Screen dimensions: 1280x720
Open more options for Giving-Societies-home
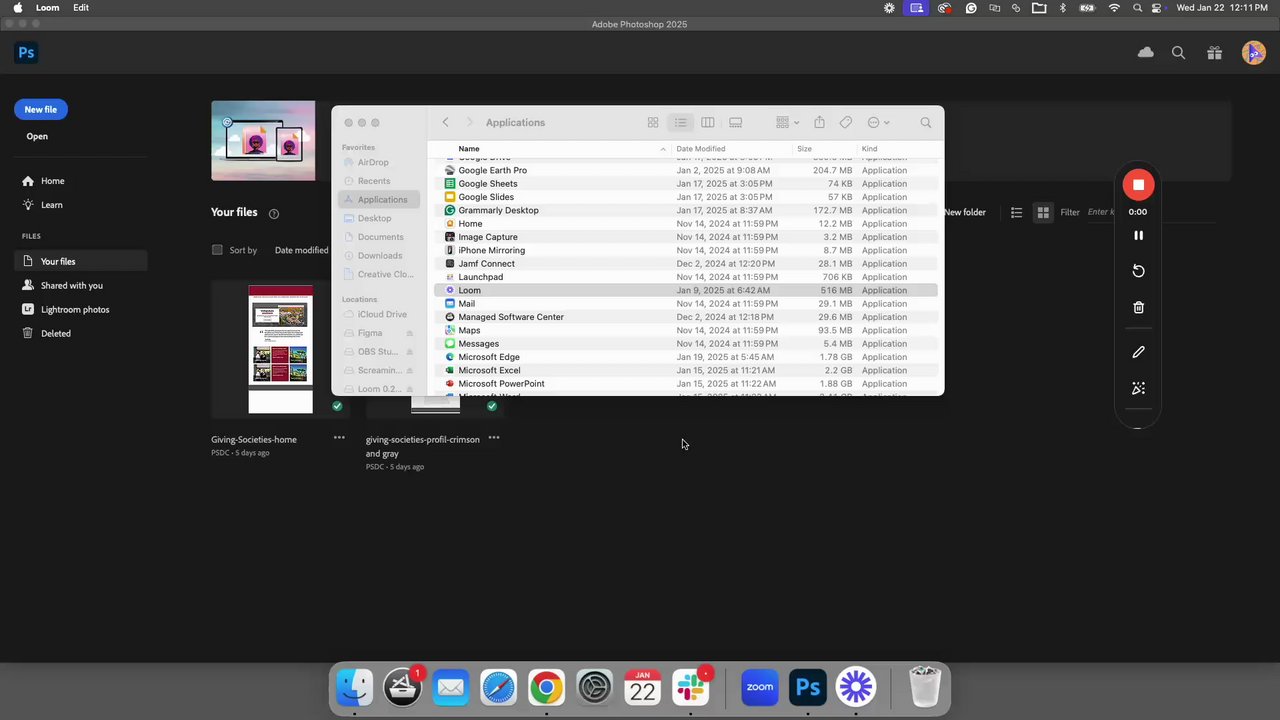339,438
